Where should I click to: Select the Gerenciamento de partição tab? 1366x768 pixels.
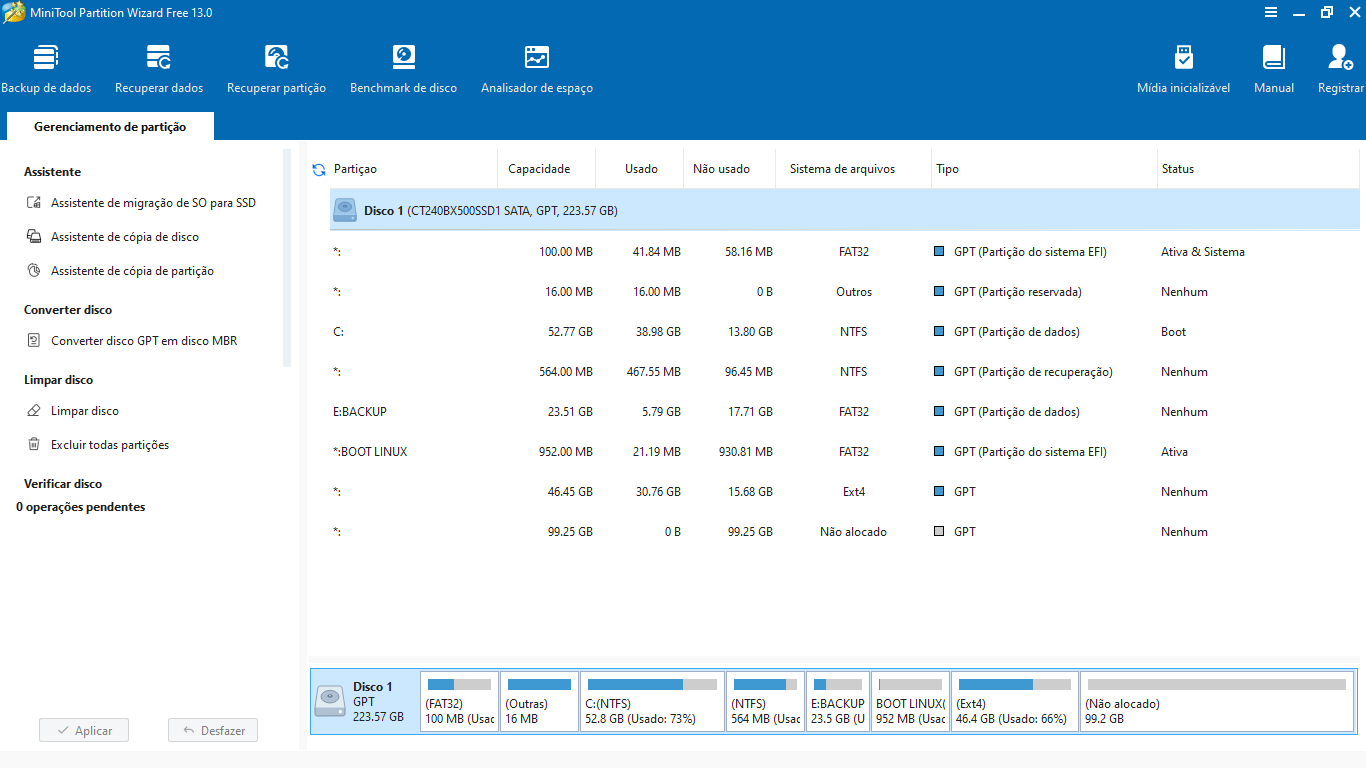pos(110,127)
